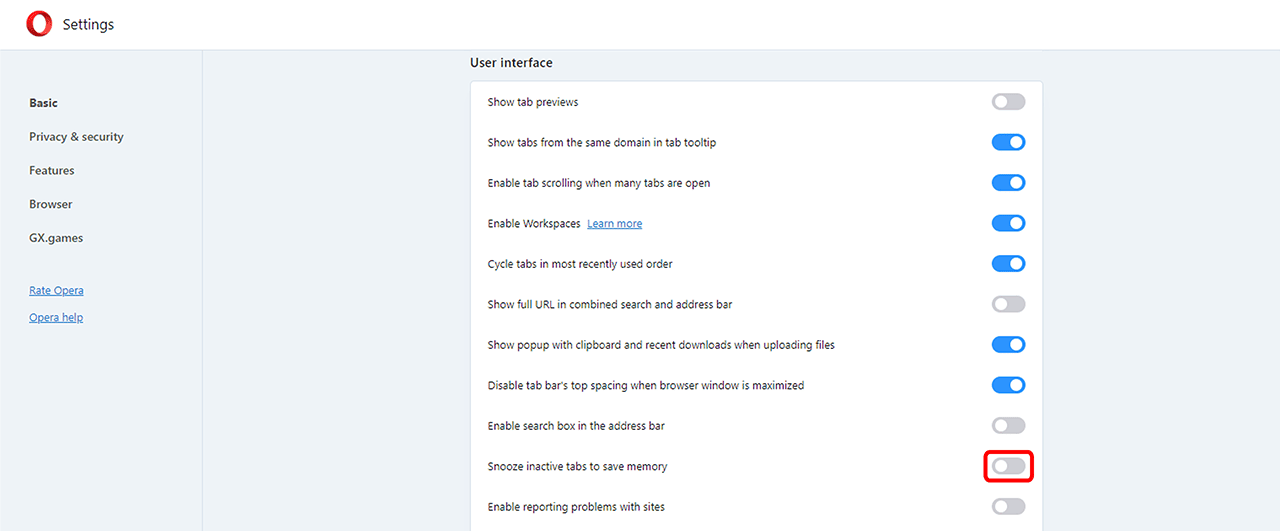Enable search box in the address bar
Viewport: 1280px width, 531px height.
click(x=1008, y=426)
